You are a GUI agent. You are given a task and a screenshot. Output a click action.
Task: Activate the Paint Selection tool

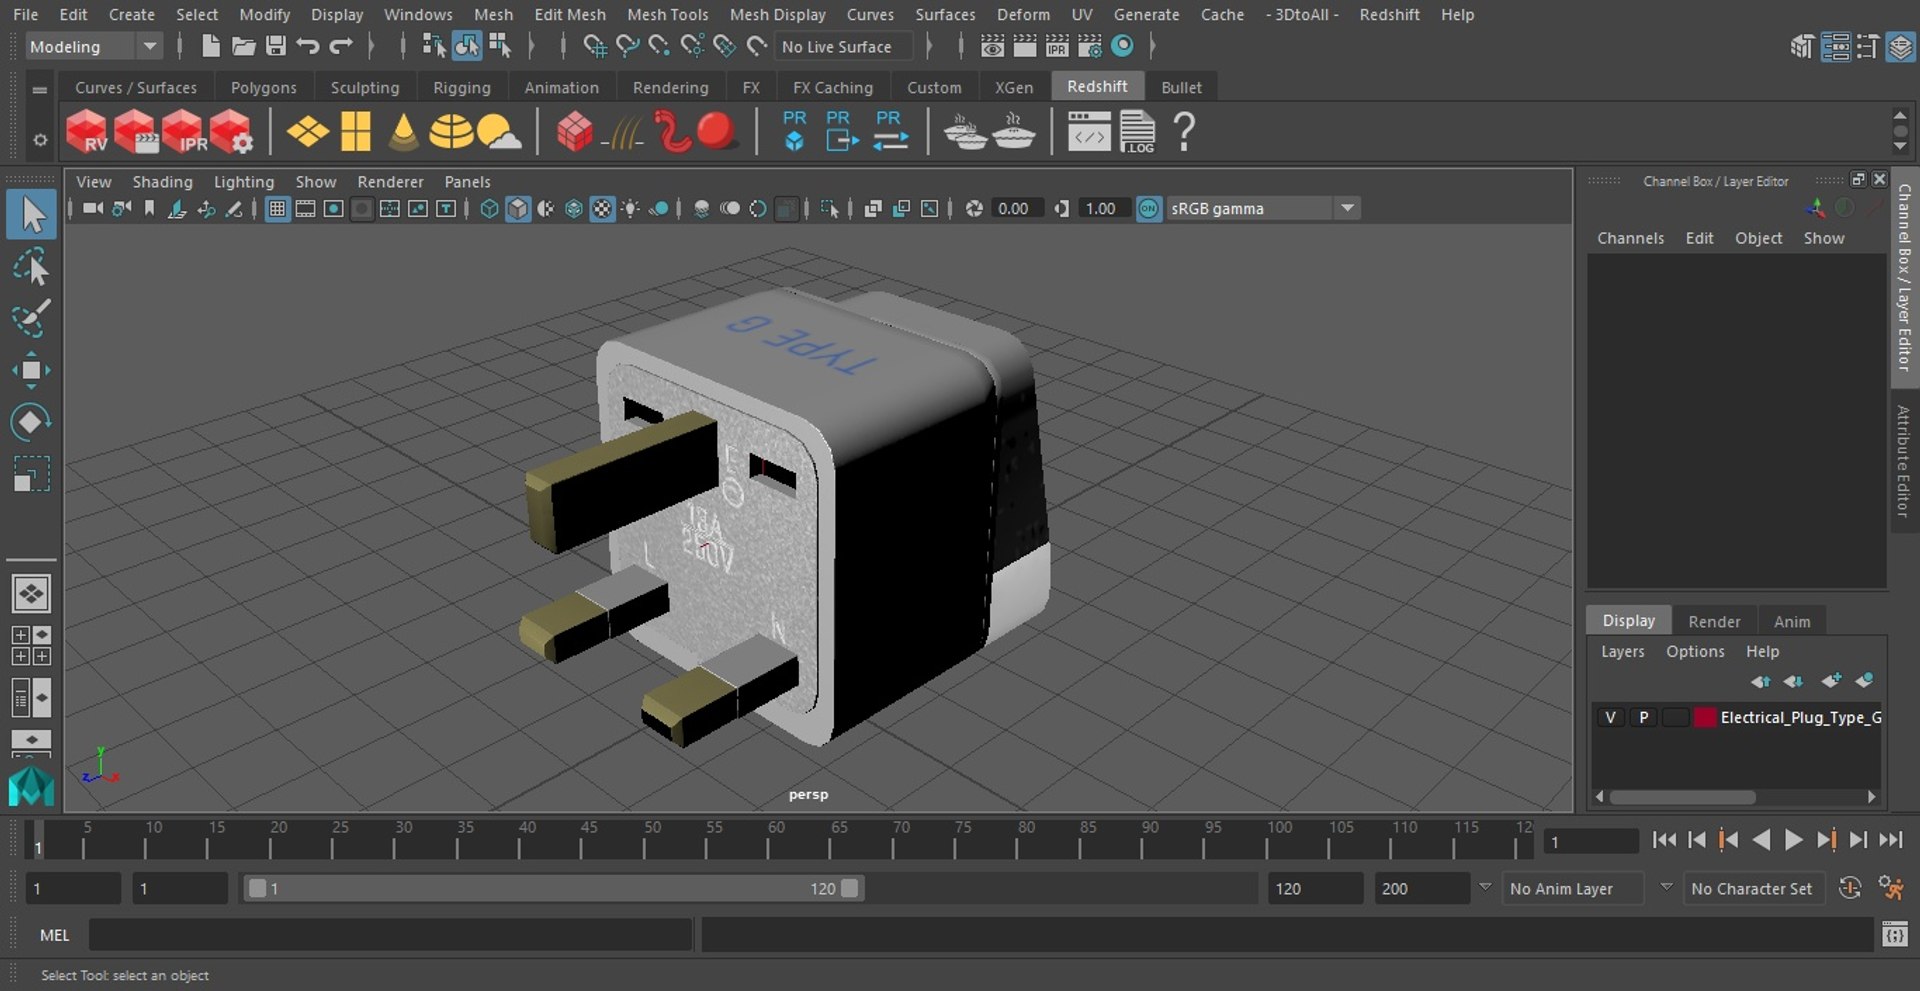pos(30,318)
